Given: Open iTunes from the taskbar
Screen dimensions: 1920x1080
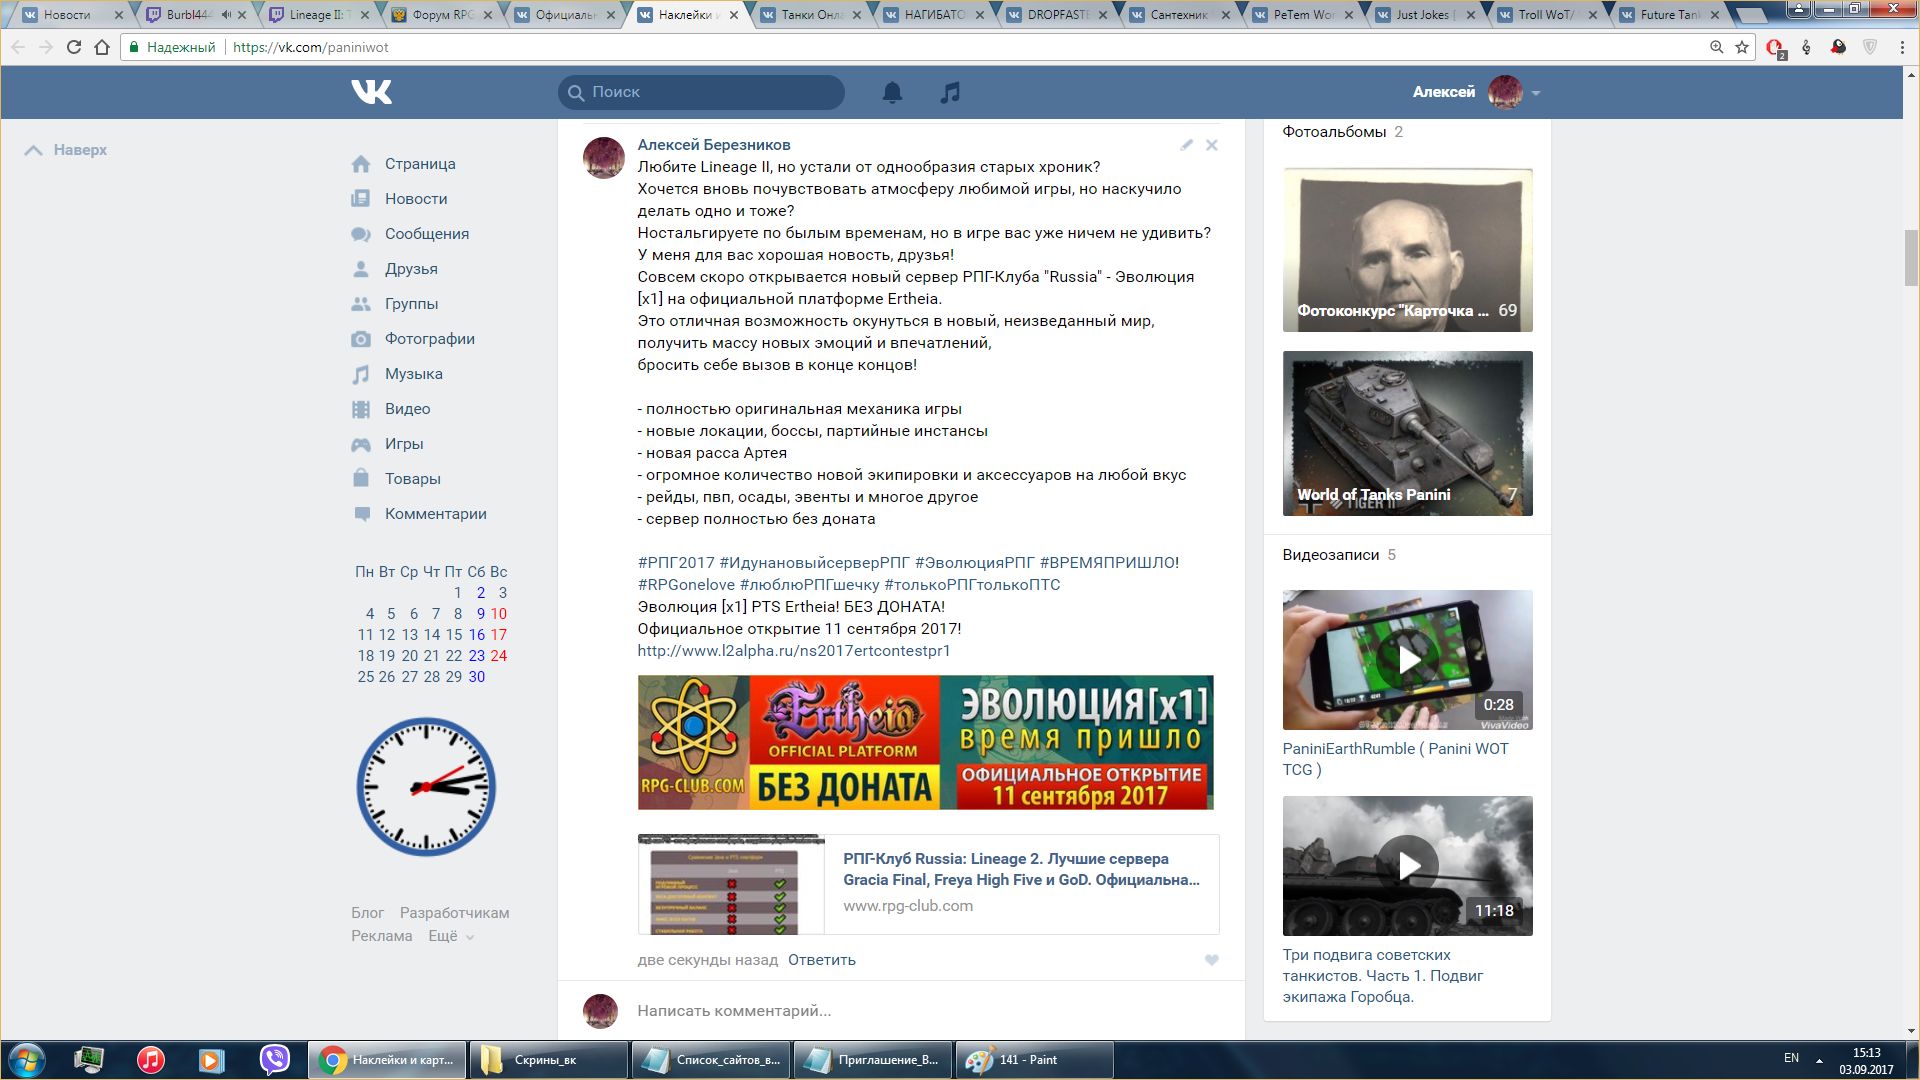Looking at the screenshot, I should (x=151, y=1059).
